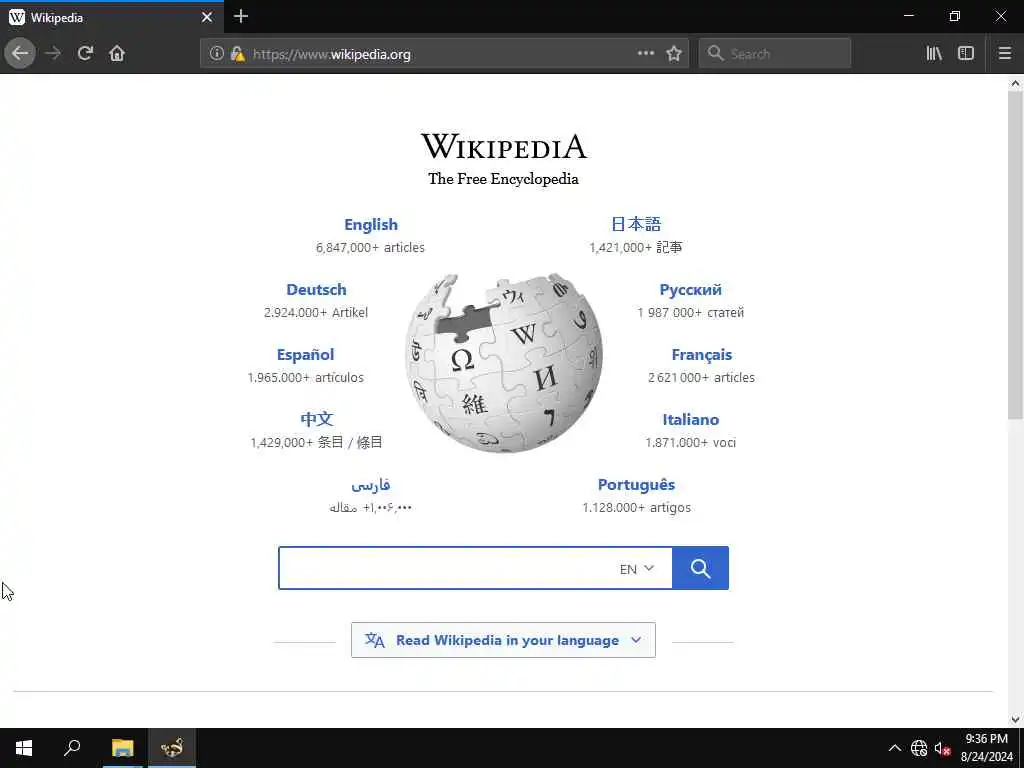The image size is (1024, 768).
Task: Open the 日本語 Wikipedia link
Action: coord(636,225)
